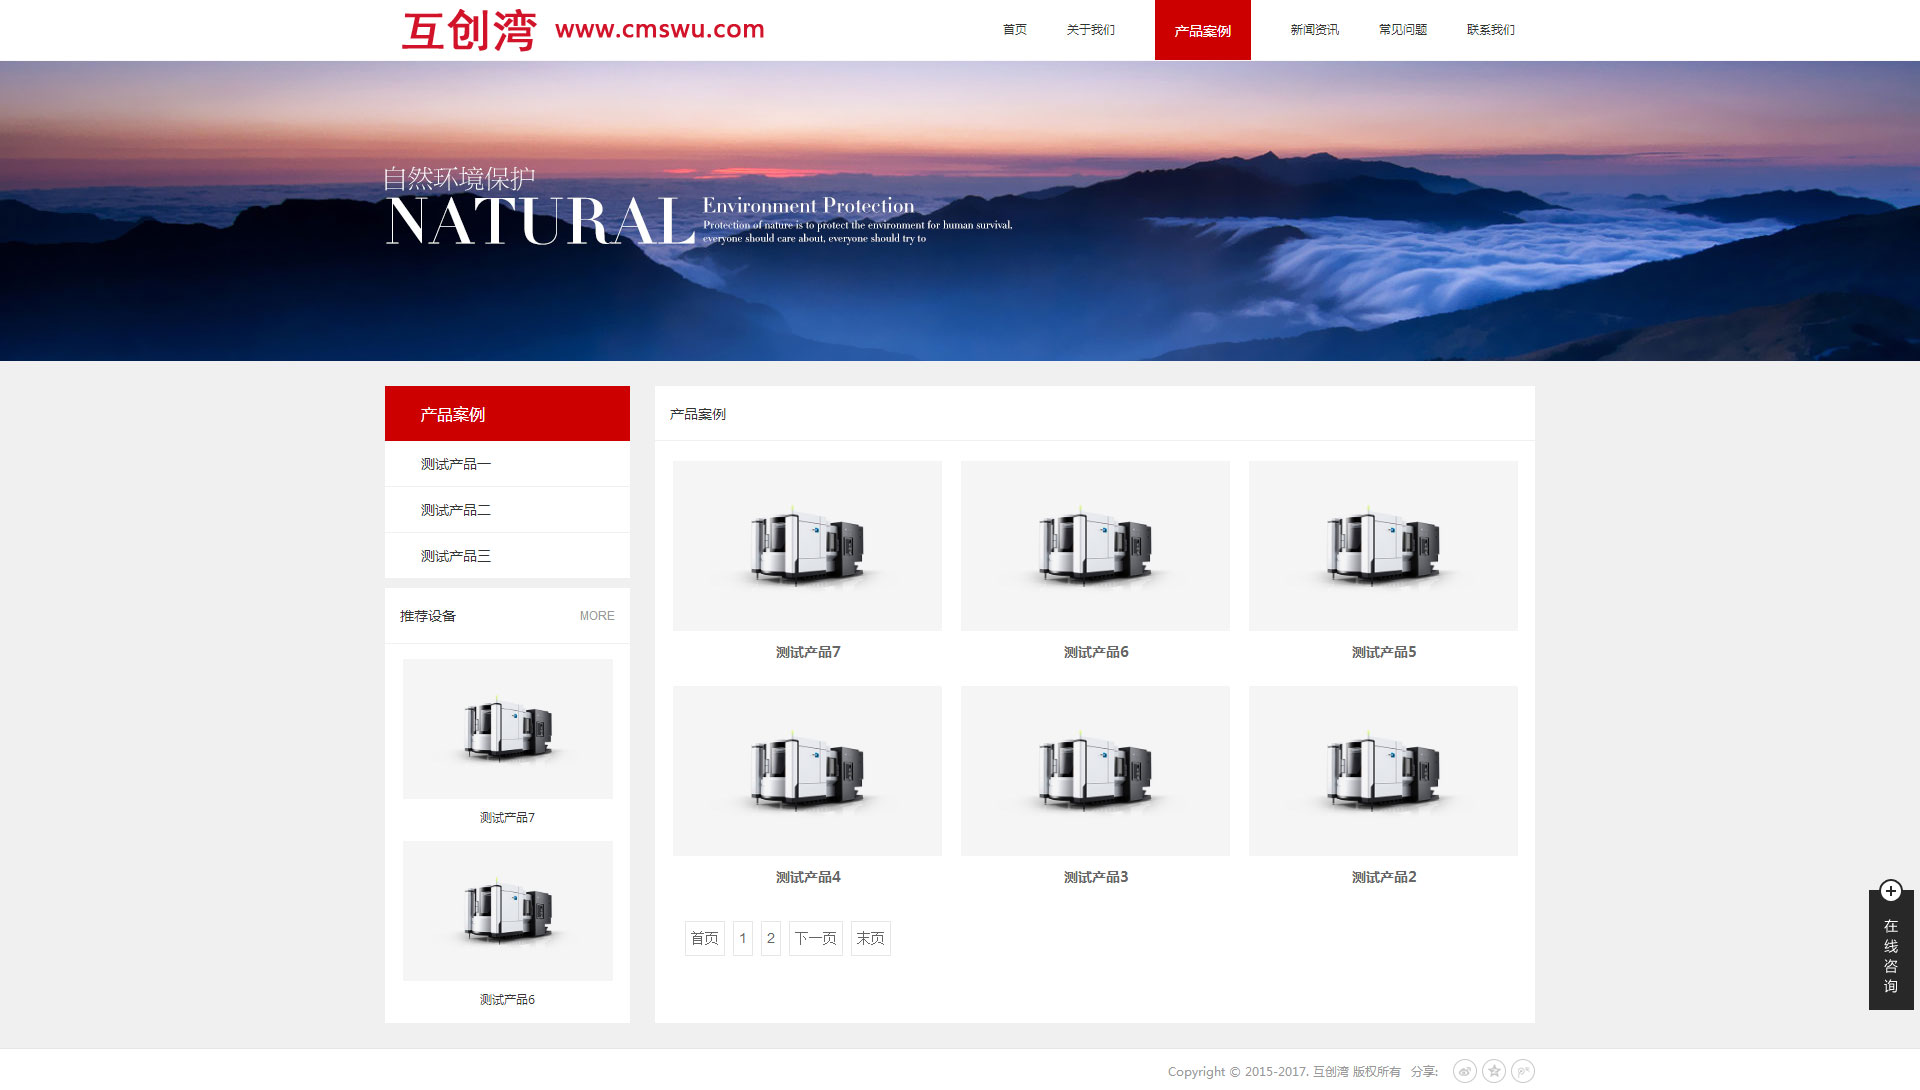
Task: Jump to 末页 last page
Action: point(870,938)
